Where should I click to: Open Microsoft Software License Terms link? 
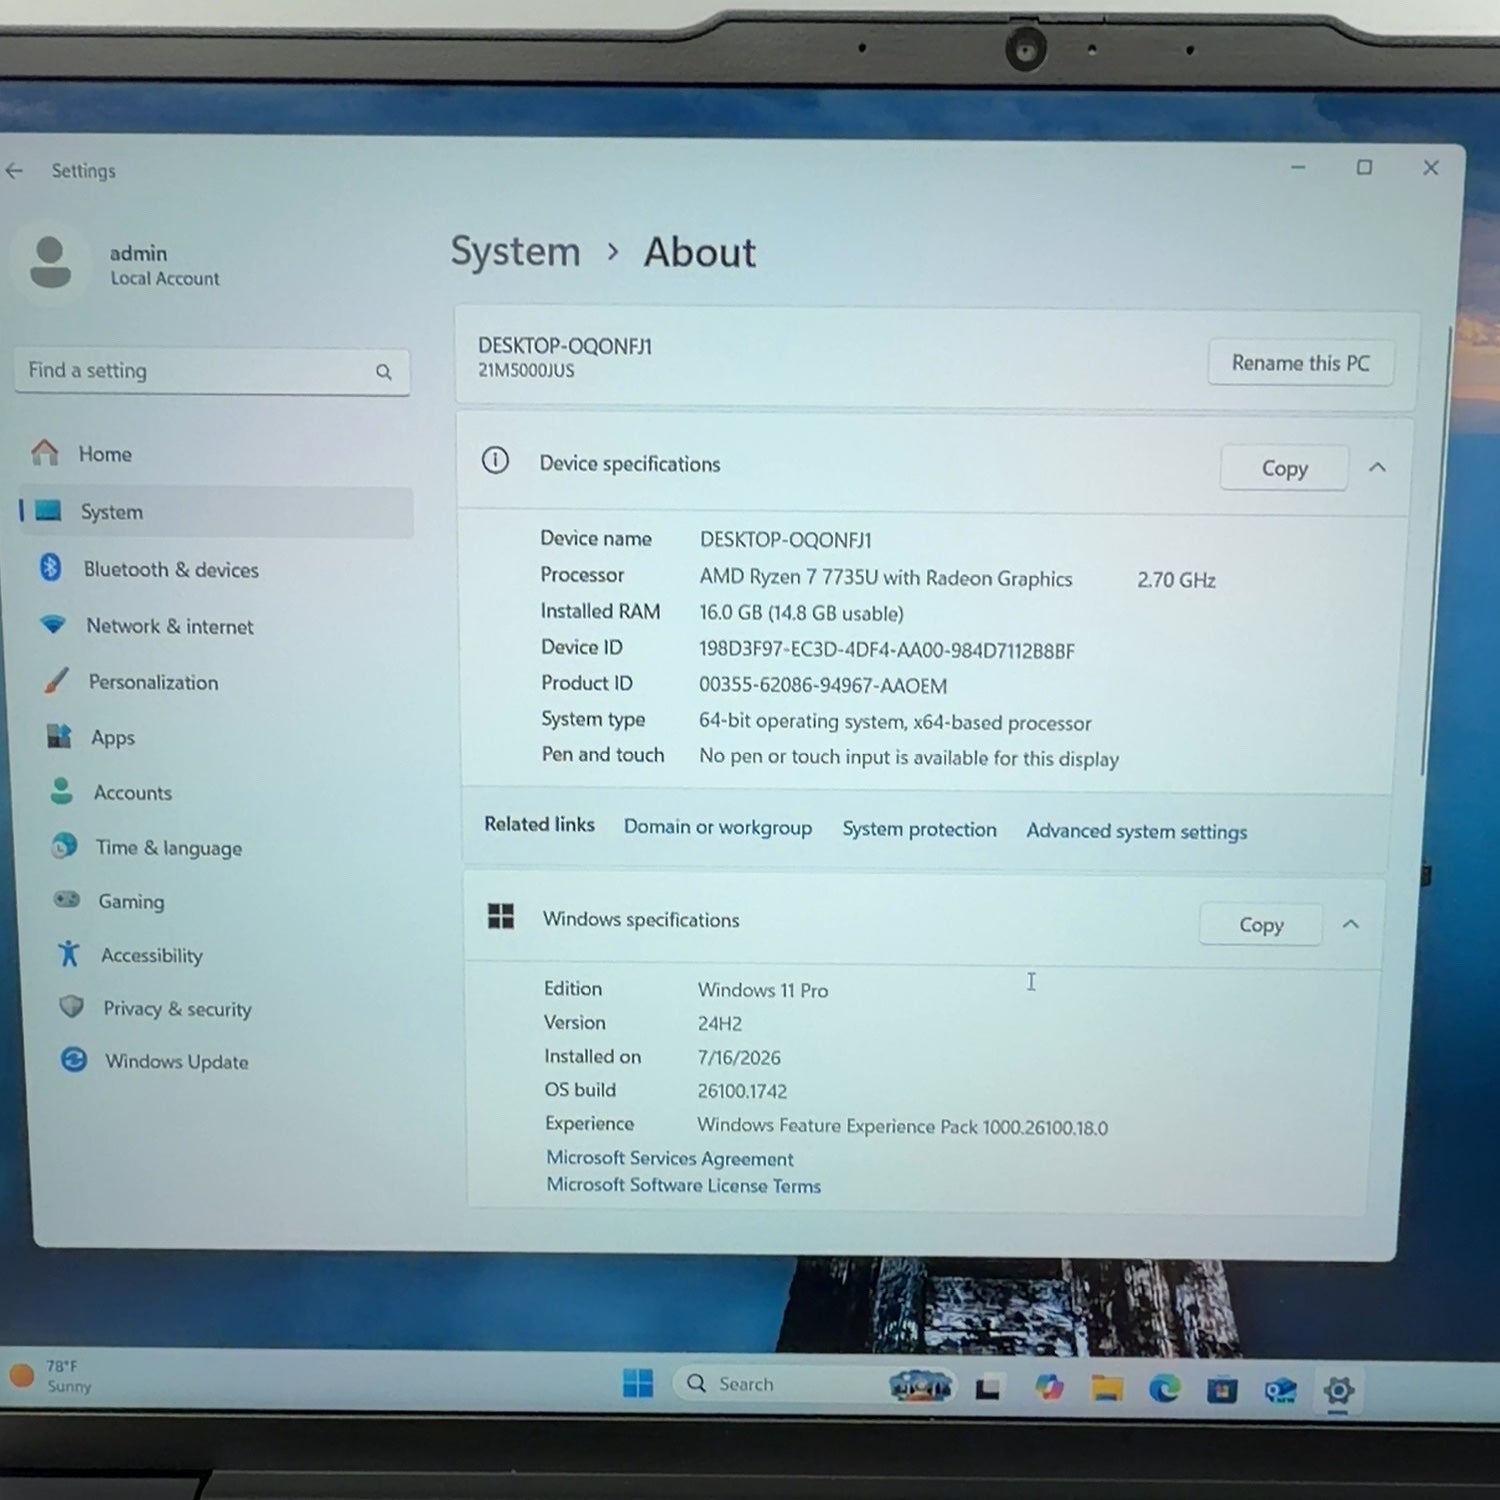point(683,1186)
